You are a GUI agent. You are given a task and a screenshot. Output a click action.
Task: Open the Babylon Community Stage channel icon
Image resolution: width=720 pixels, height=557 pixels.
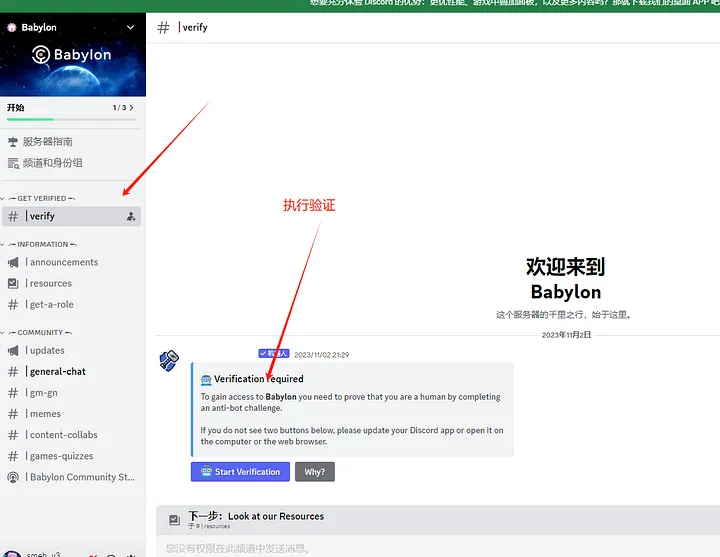click(13, 477)
